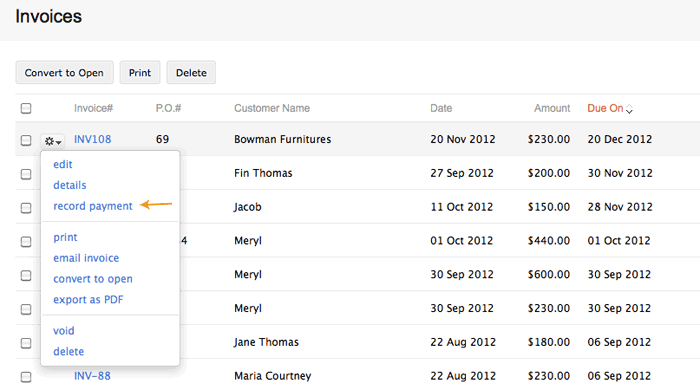Viewport: 700px width, 390px height.
Task: Click the date 20 Nov 2012
Action: pyautogui.click(x=463, y=139)
